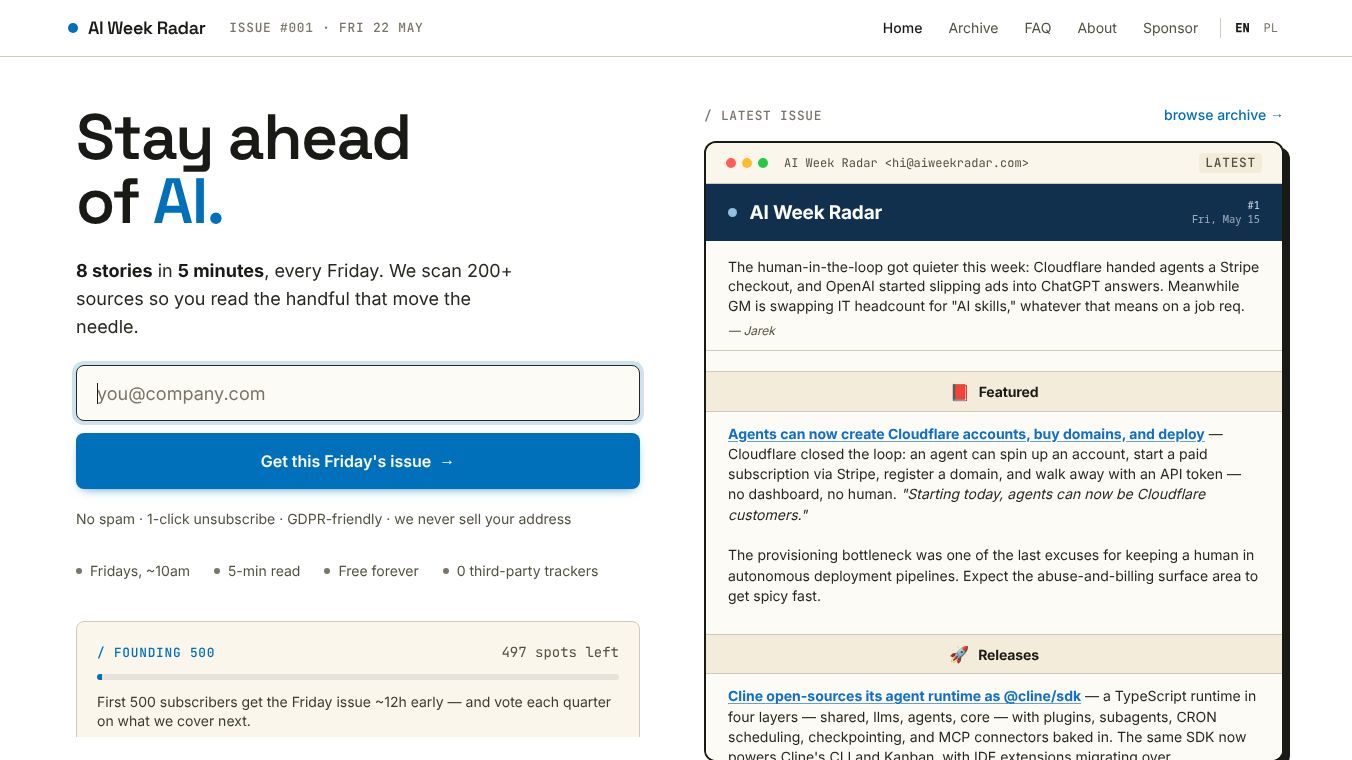Click the yellow window dot in email preview
Screen dimensions: 1352x760
coord(747,163)
